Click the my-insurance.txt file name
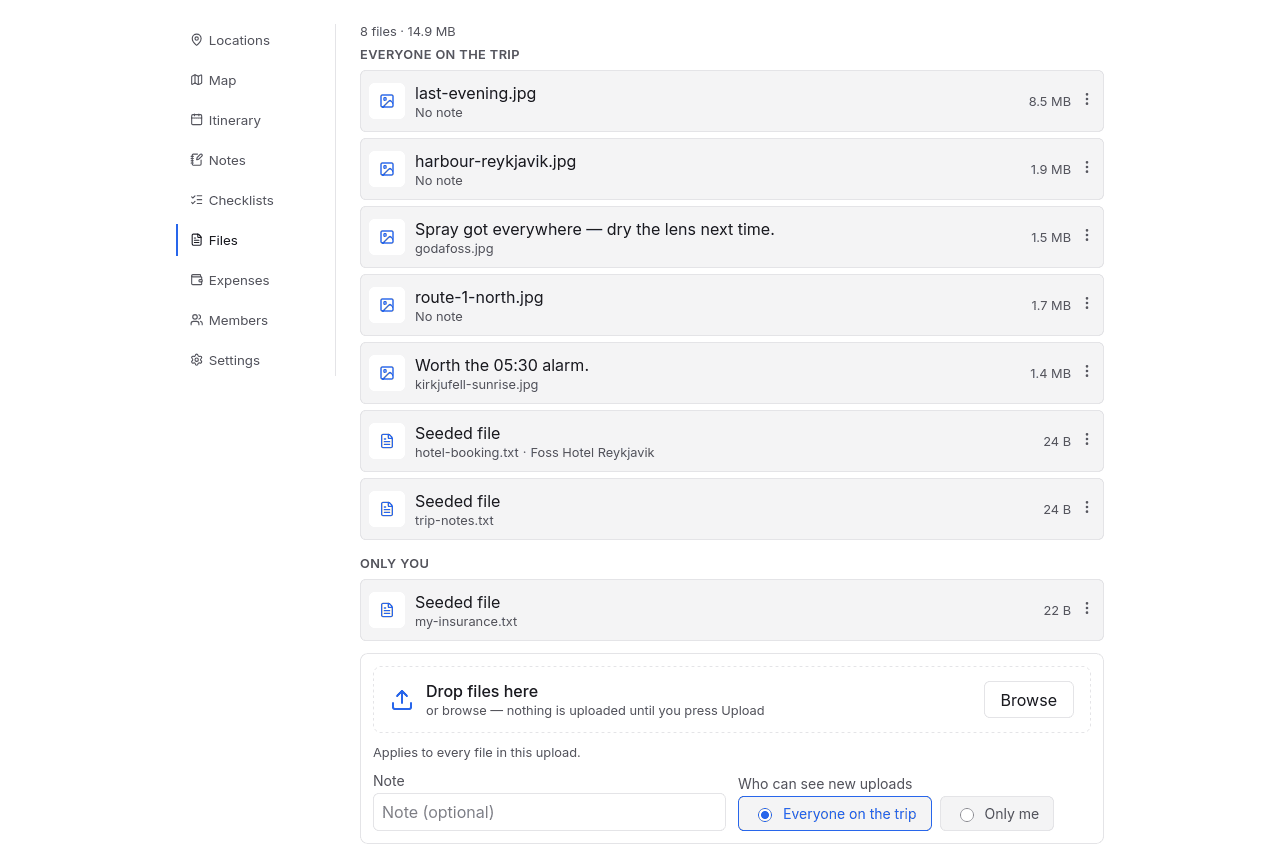The image size is (1280, 860). [x=466, y=622]
